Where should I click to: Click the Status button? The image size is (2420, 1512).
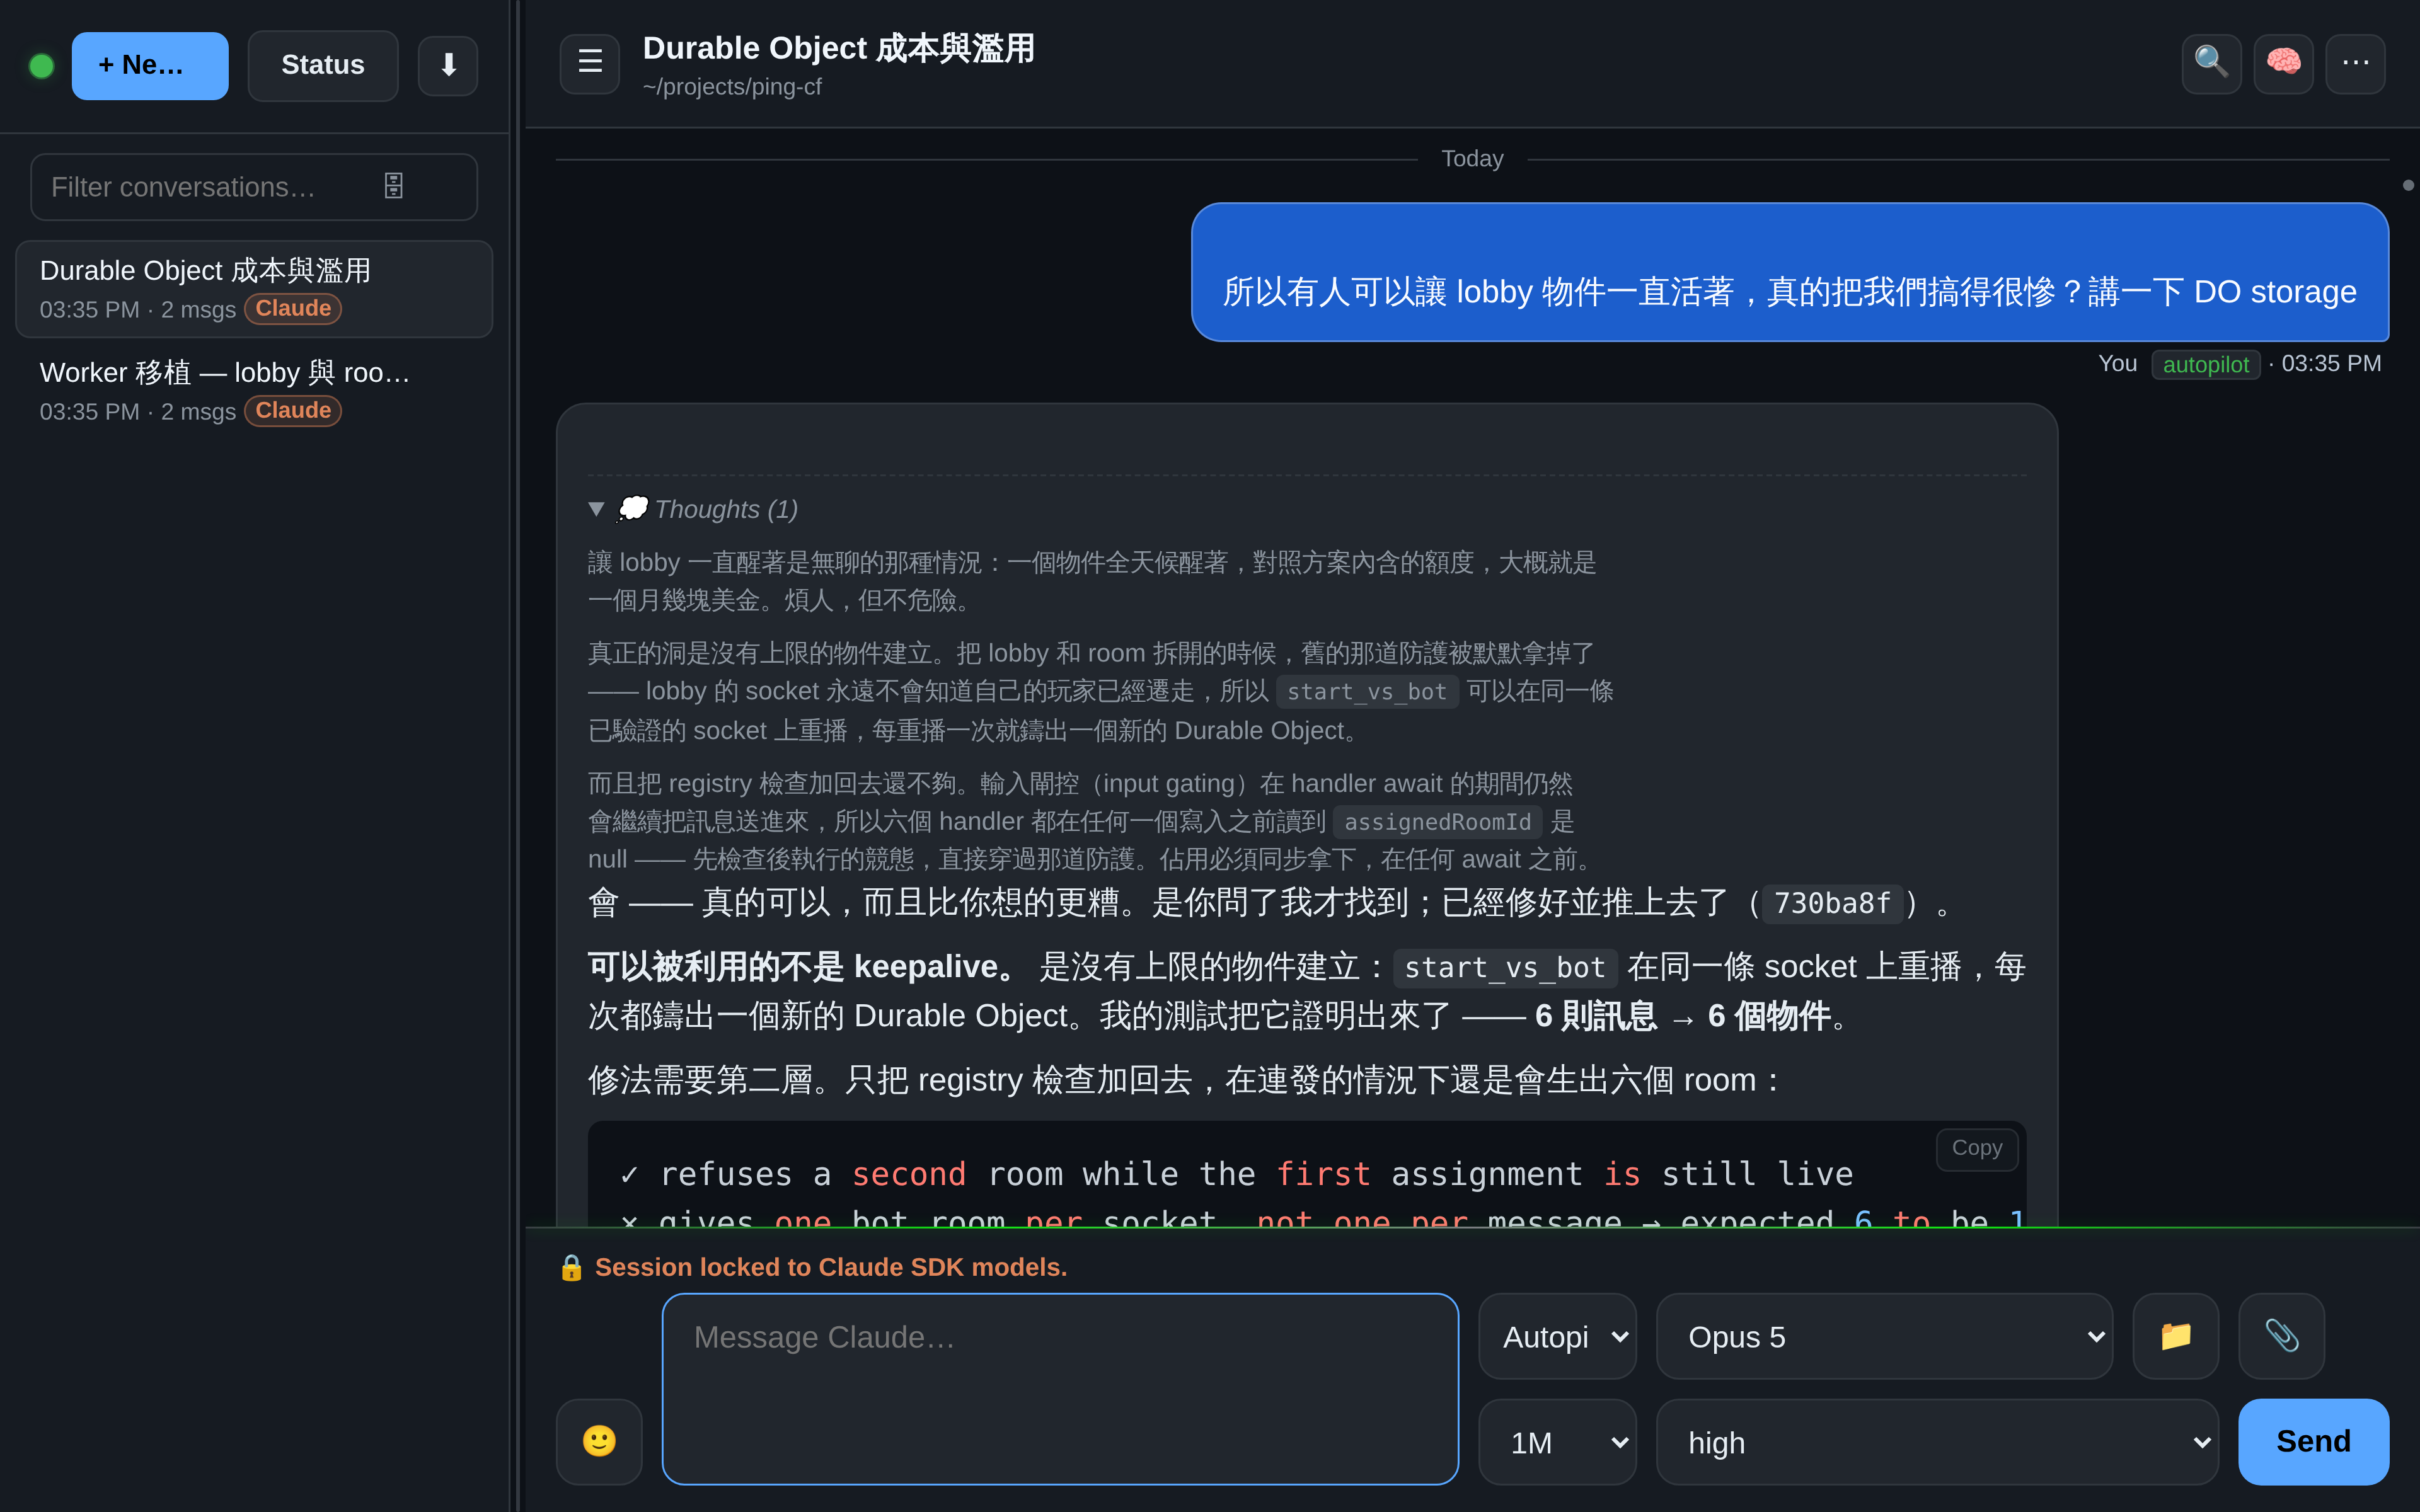(x=323, y=66)
